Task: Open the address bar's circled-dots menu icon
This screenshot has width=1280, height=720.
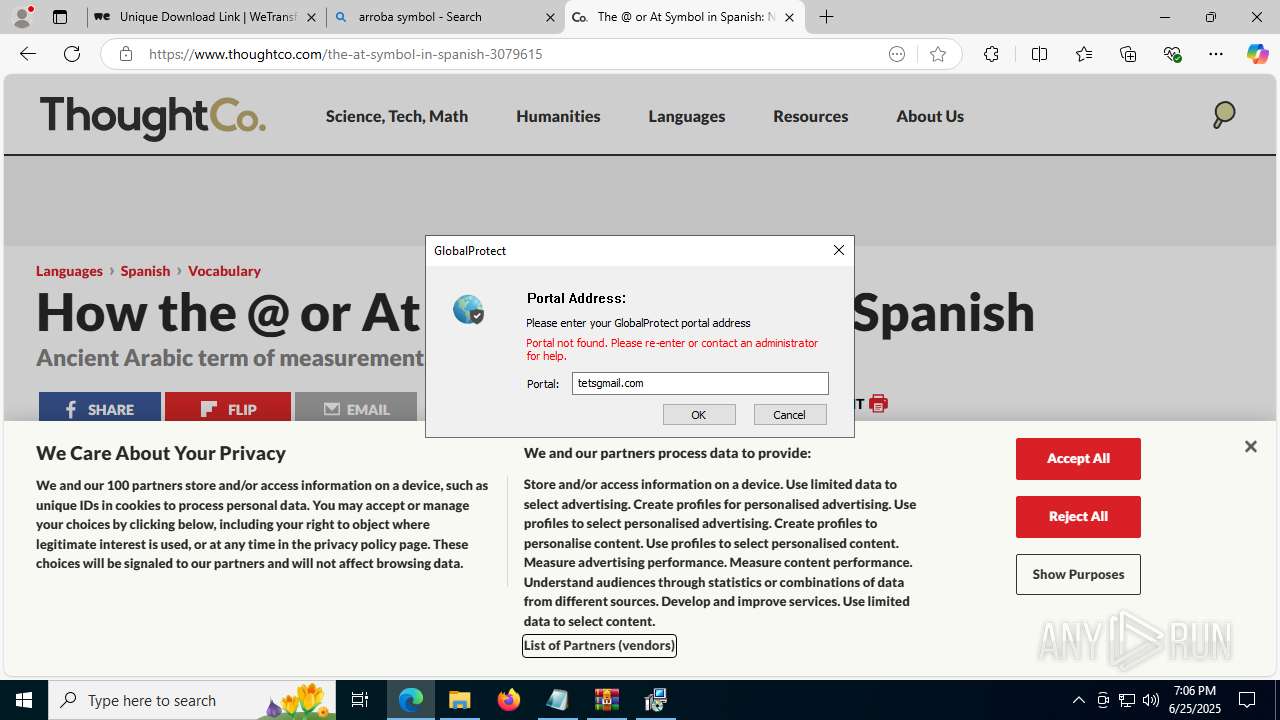Action: [x=897, y=54]
